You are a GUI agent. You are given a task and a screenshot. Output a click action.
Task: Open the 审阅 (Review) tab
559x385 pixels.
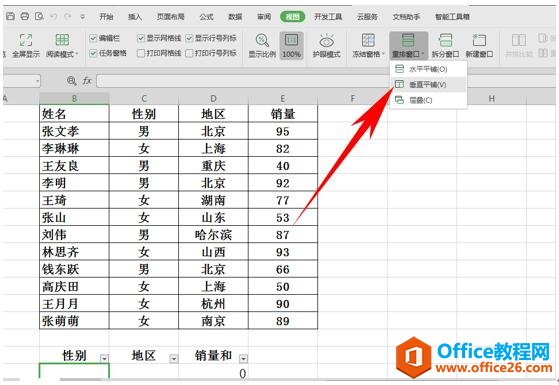[x=264, y=16]
